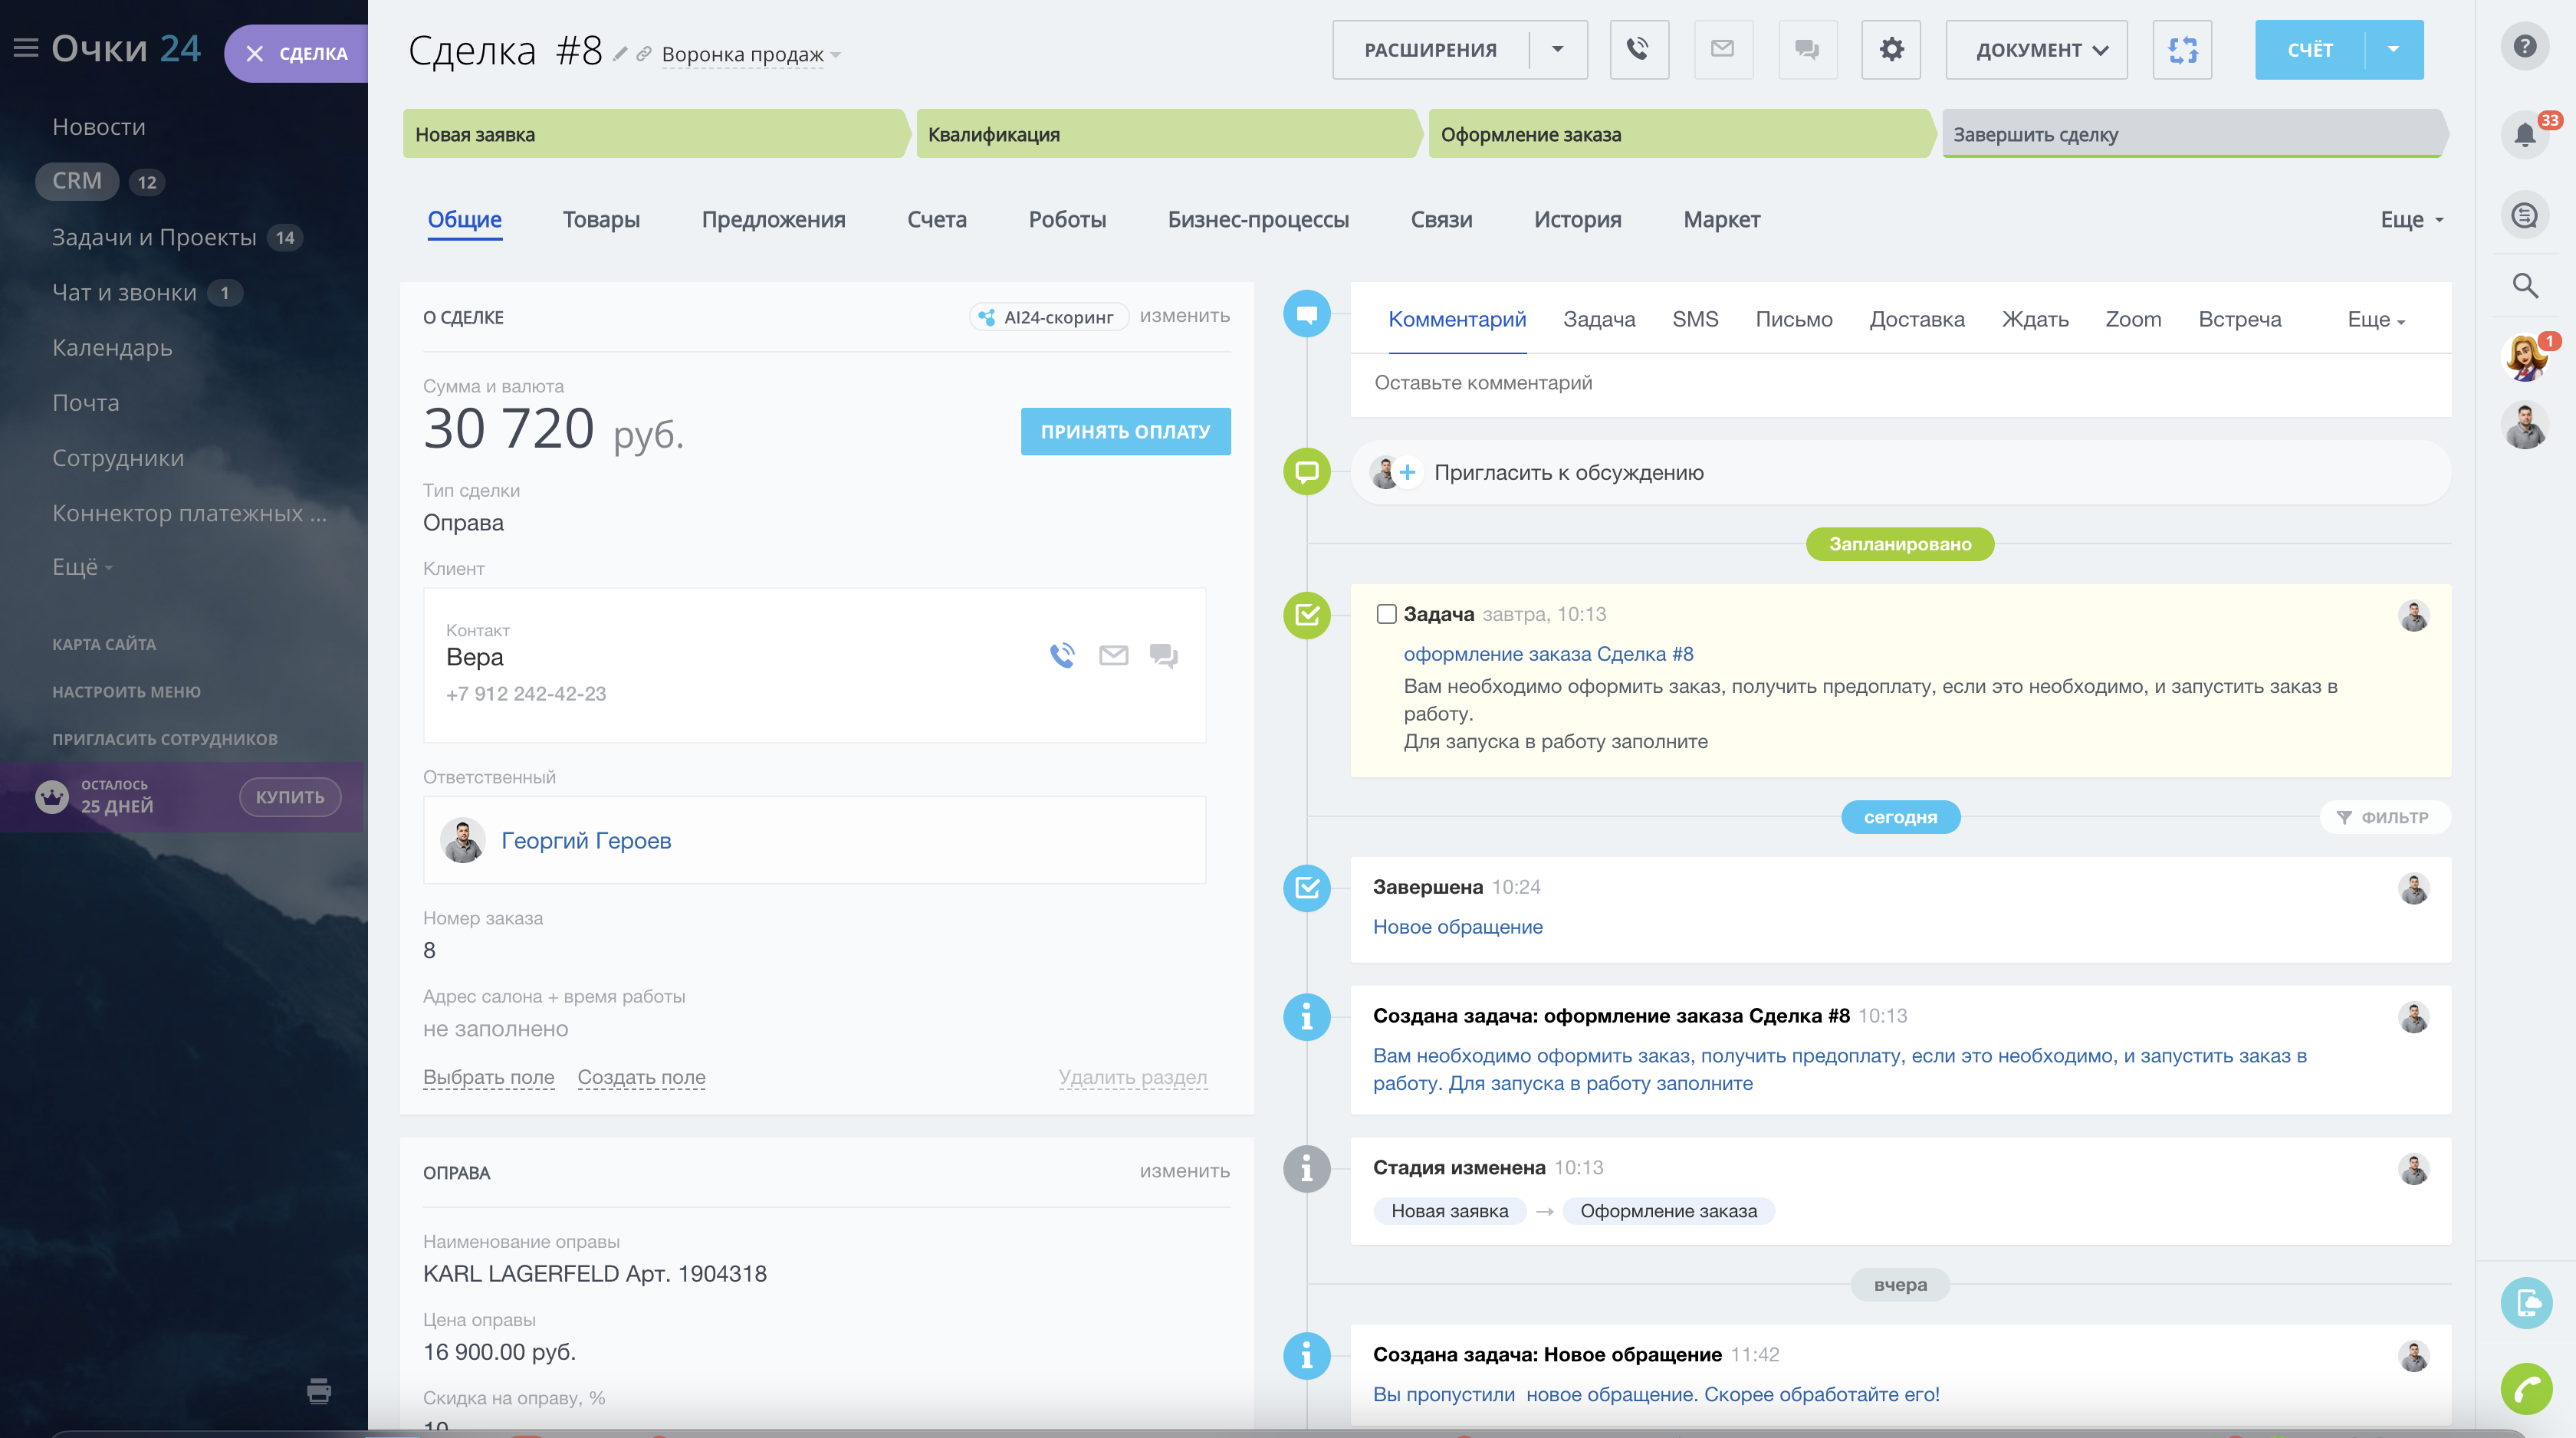Image resolution: width=2576 pixels, height=1438 pixels.
Task: Open the ДОКУМЕНТ dropdown
Action: click(x=2036, y=49)
